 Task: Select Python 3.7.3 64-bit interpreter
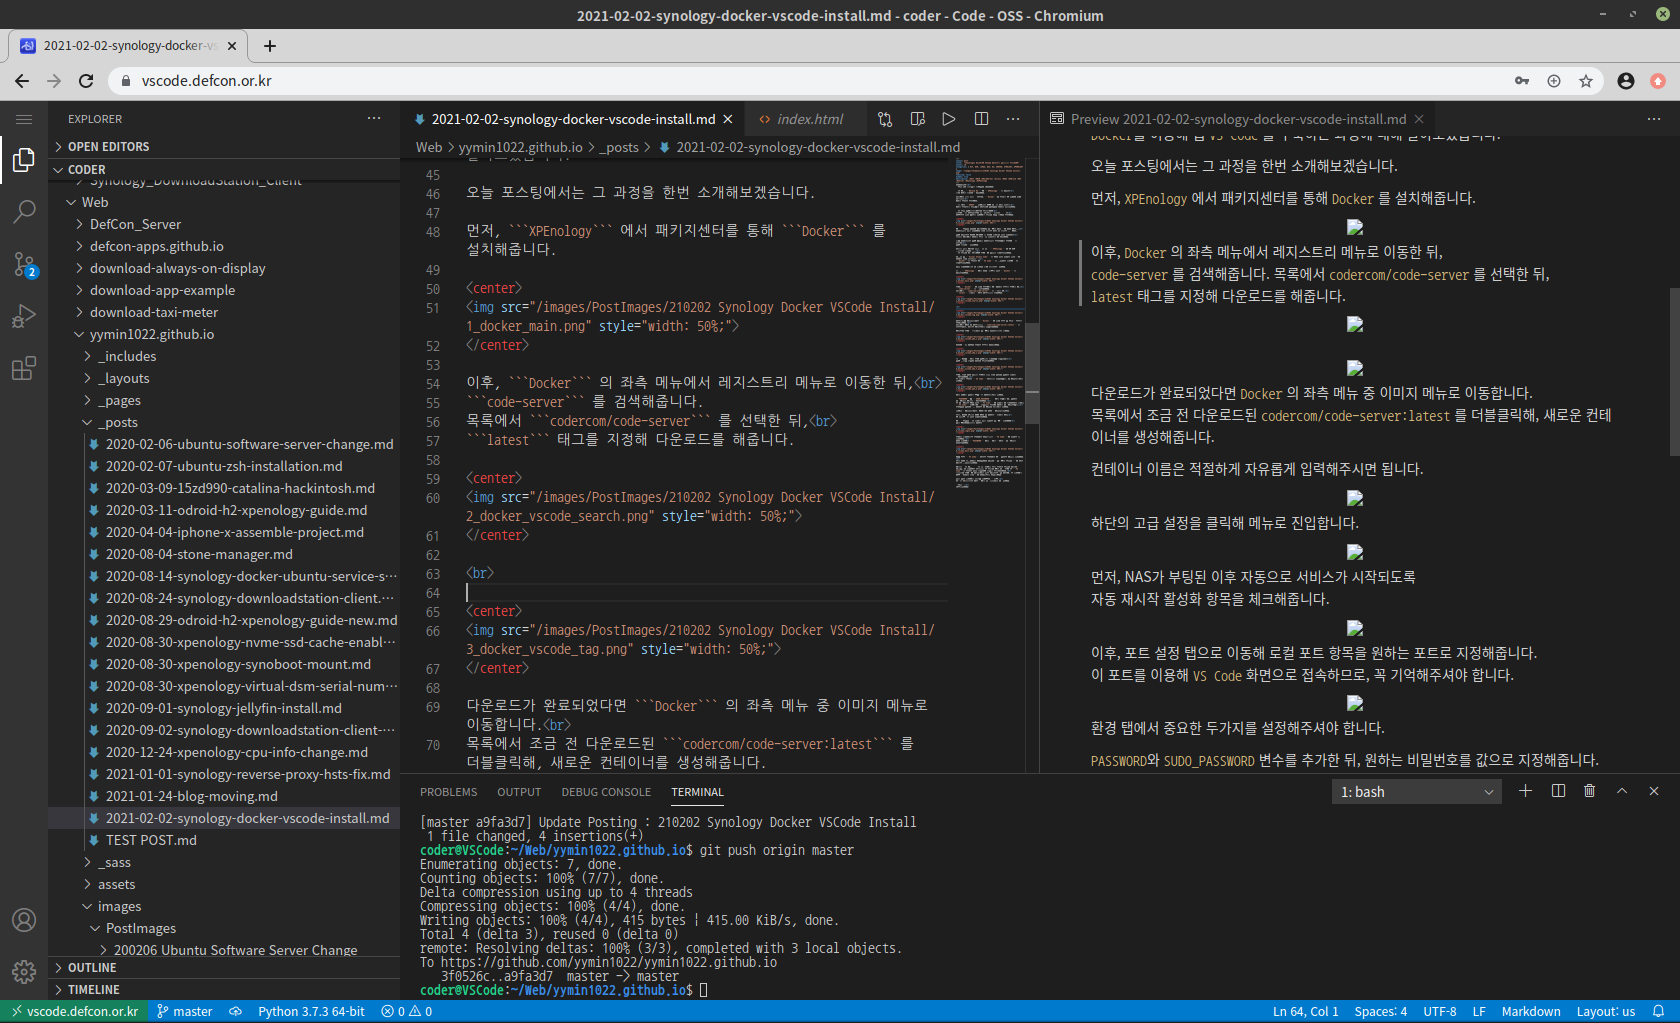click(311, 1011)
